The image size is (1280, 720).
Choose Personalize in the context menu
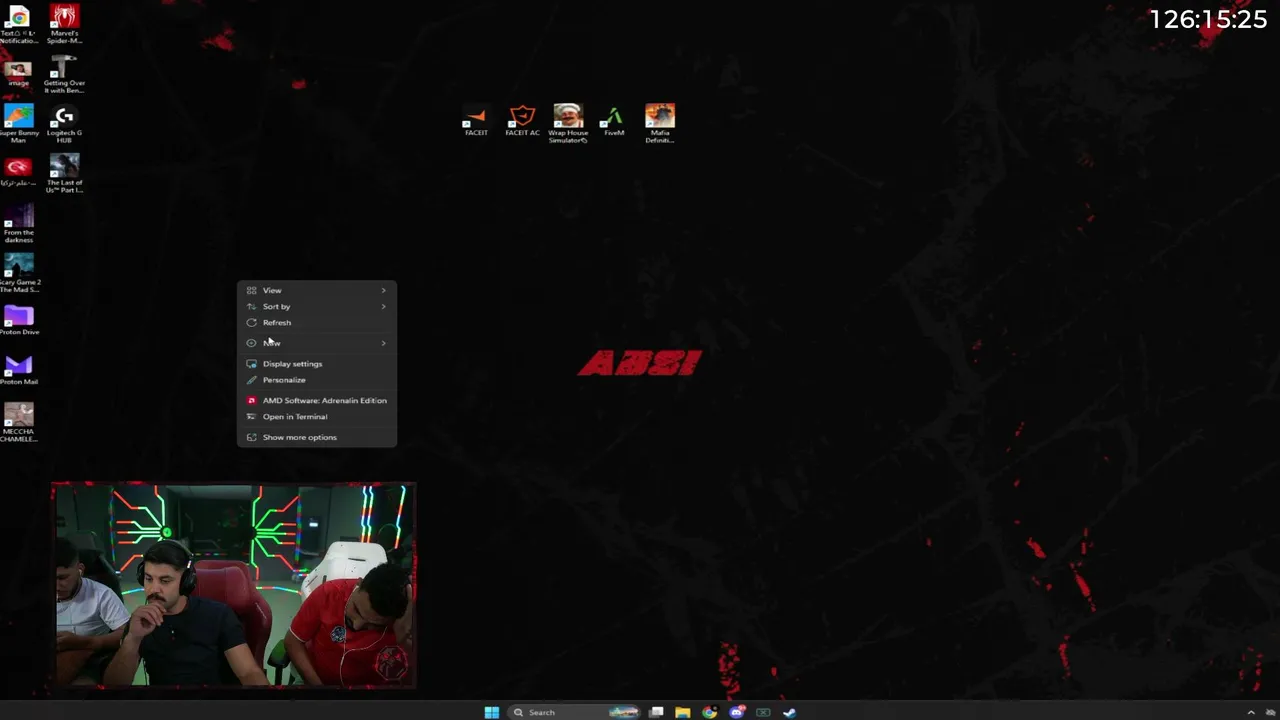click(x=317, y=380)
